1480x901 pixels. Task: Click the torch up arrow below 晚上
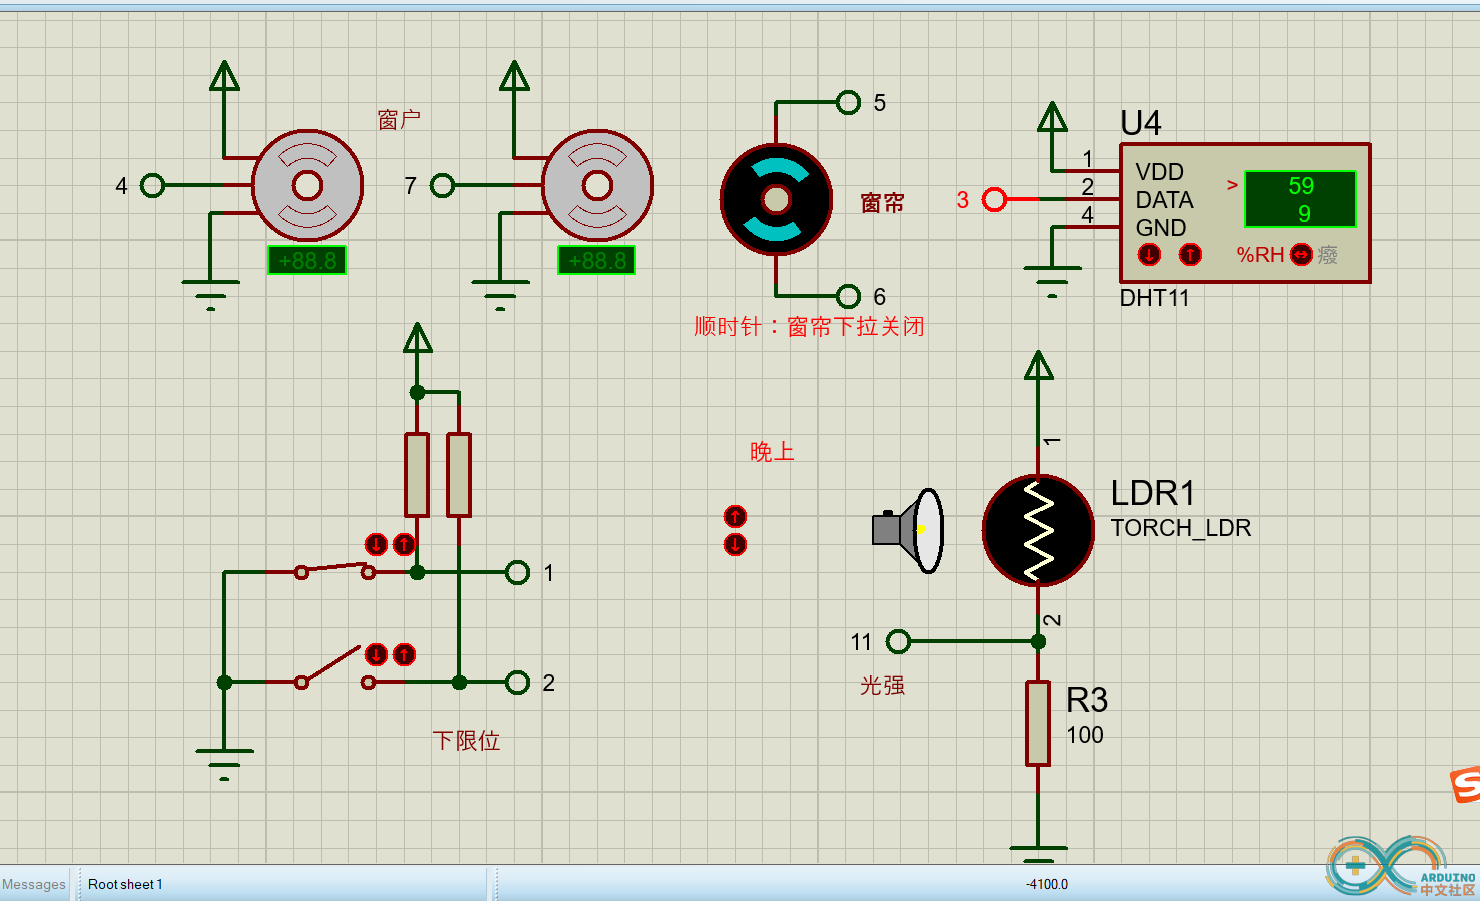click(735, 516)
